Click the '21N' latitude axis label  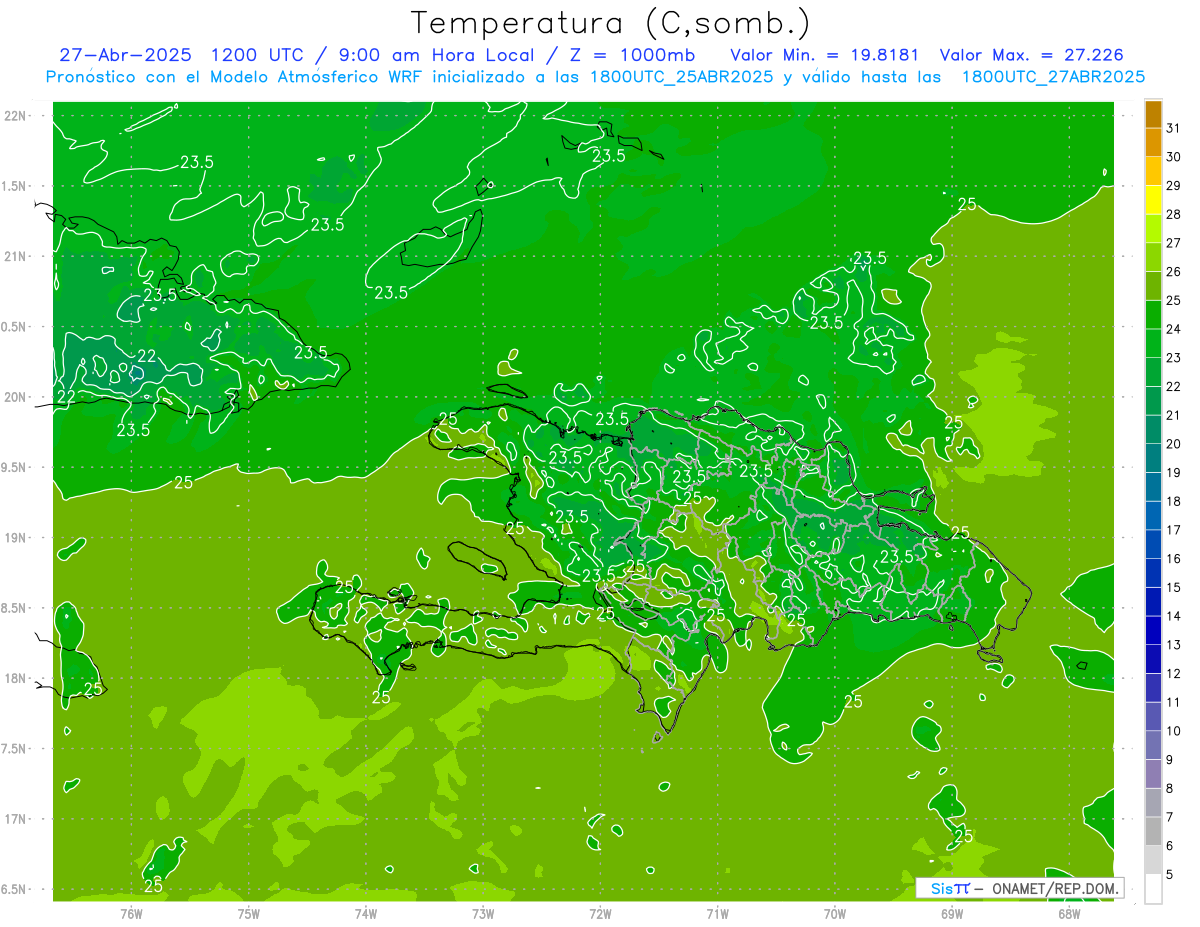14,256
